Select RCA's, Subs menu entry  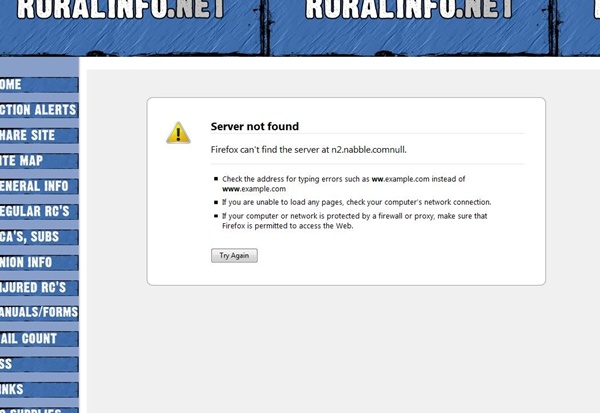tap(36, 237)
